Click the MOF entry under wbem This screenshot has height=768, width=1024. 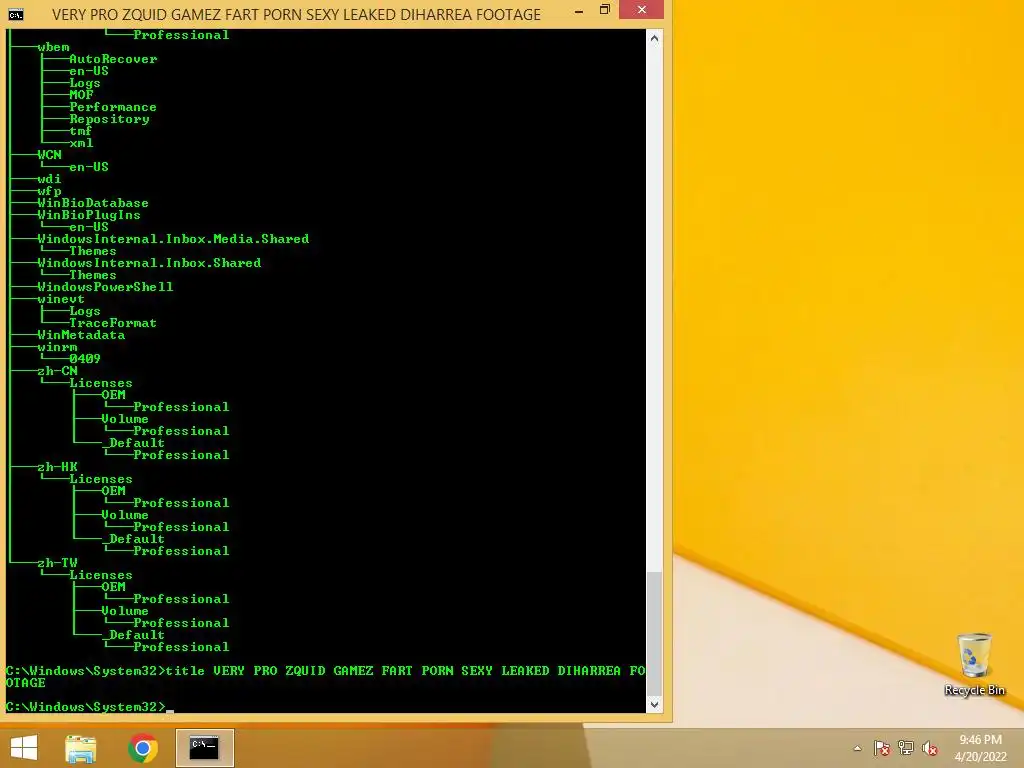coord(81,95)
